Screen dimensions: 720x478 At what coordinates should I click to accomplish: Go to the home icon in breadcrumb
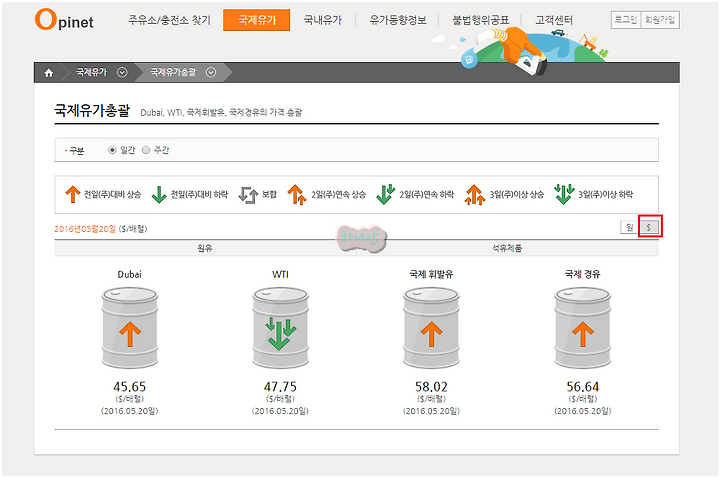tap(49, 73)
